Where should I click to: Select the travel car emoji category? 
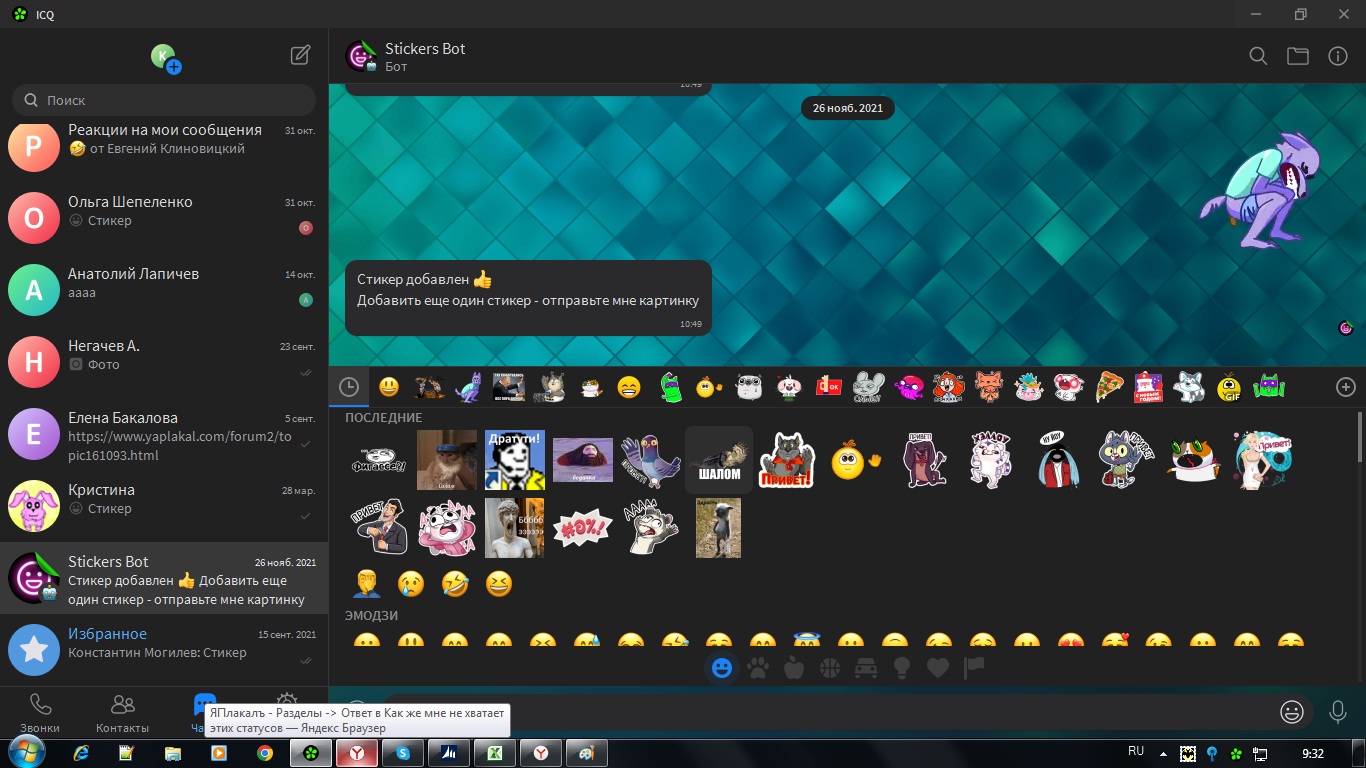click(866, 667)
